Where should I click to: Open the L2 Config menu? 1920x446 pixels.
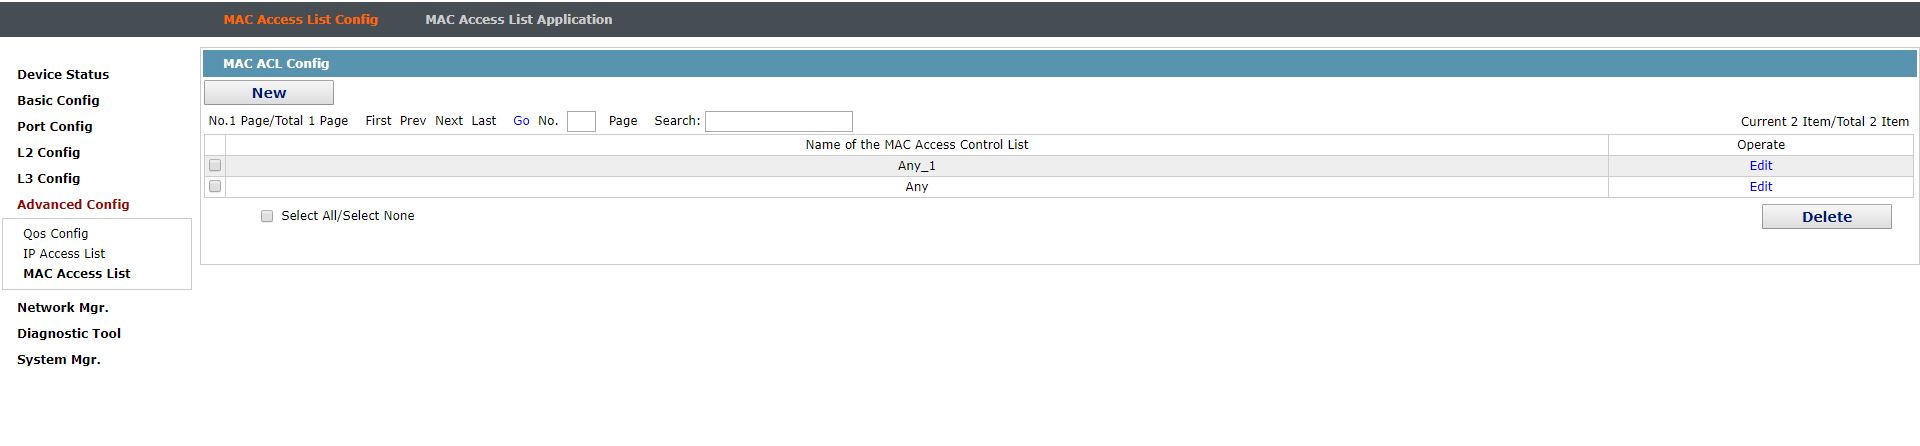click(x=48, y=153)
